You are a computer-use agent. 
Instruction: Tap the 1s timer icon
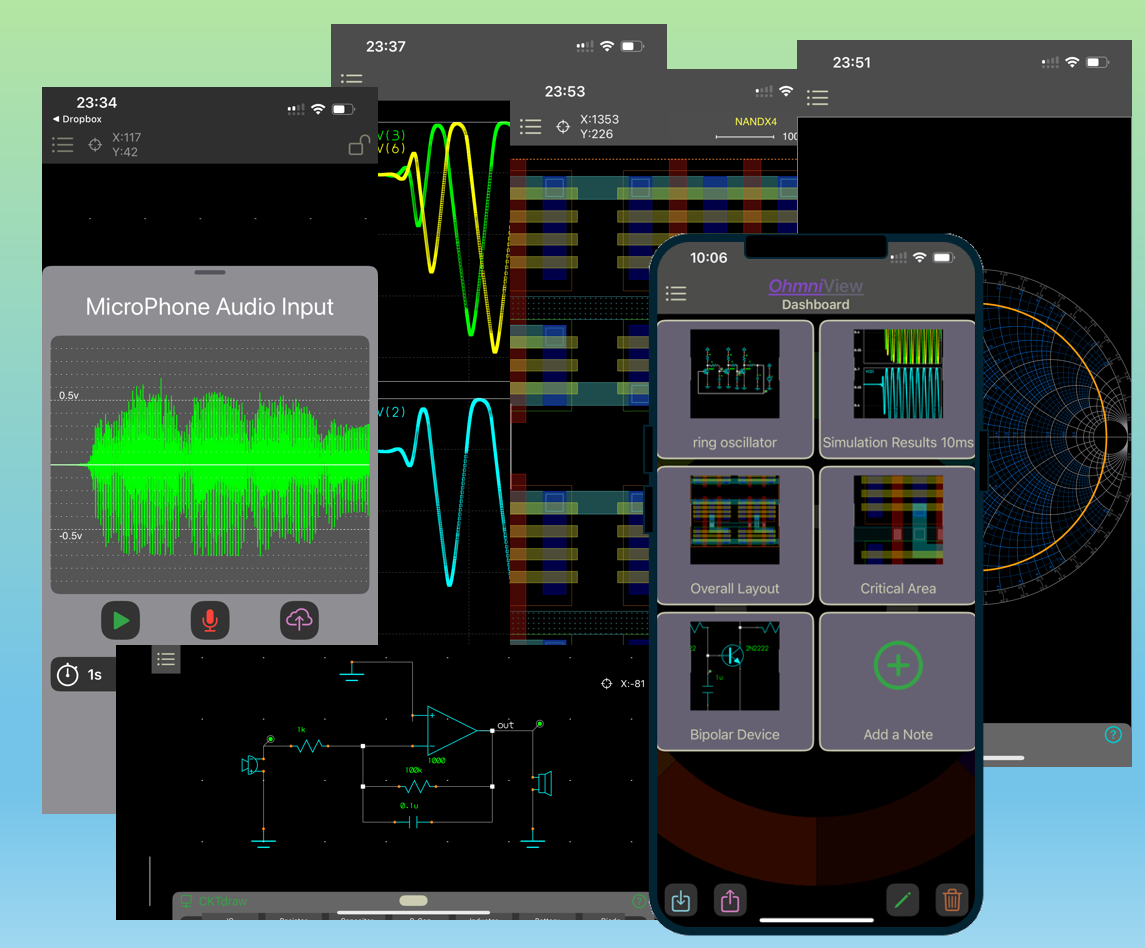(x=68, y=674)
